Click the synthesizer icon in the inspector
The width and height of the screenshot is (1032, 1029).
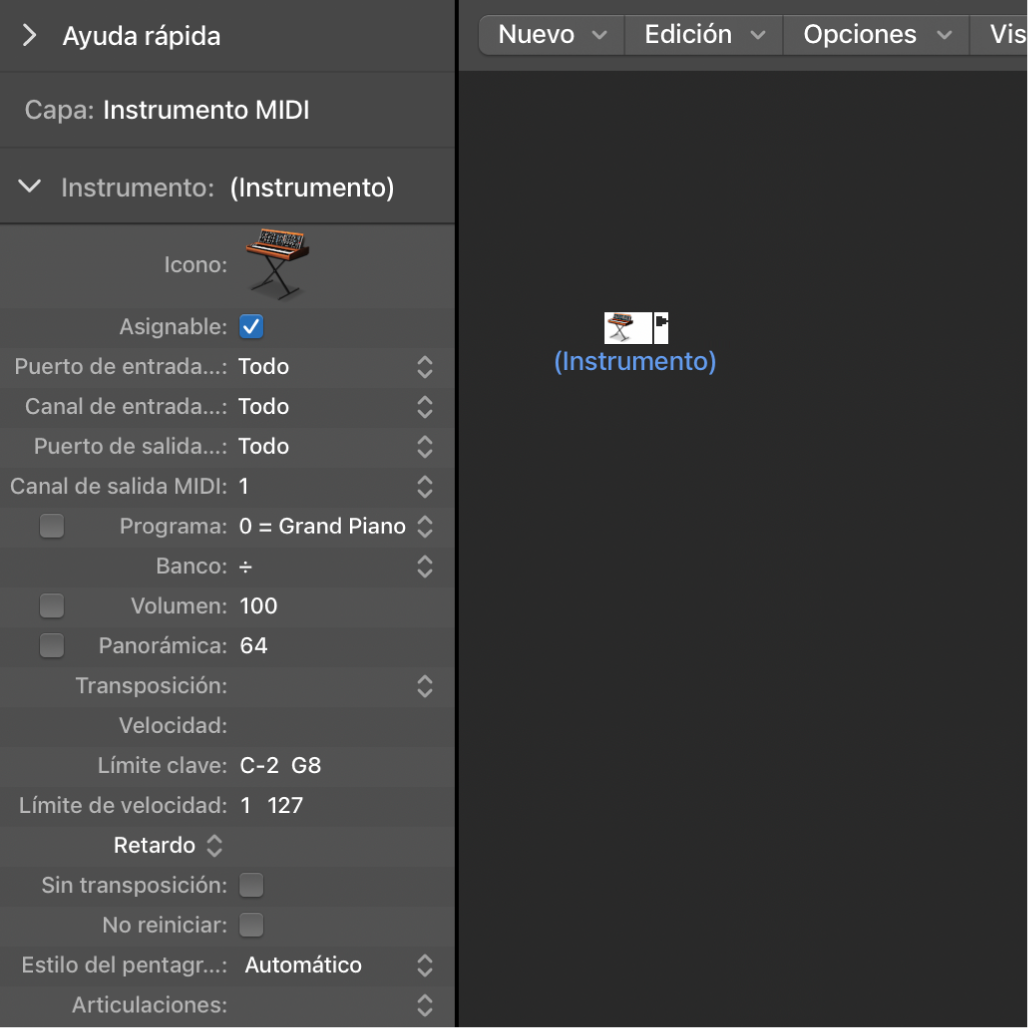click(x=277, y=263)
